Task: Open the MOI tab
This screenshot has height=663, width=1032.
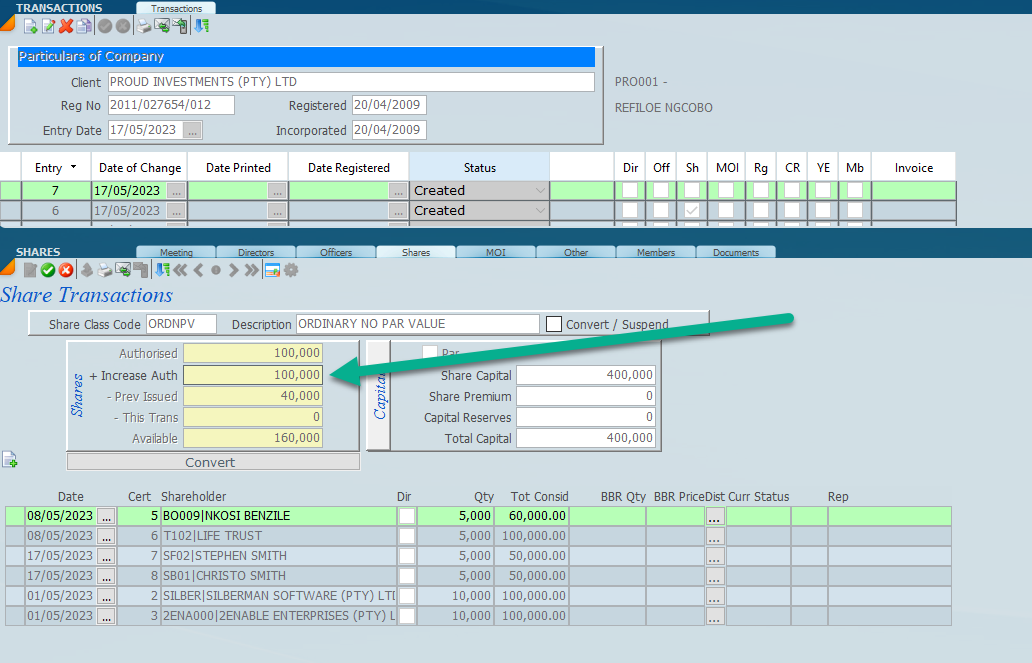Action: coord(496,253)
